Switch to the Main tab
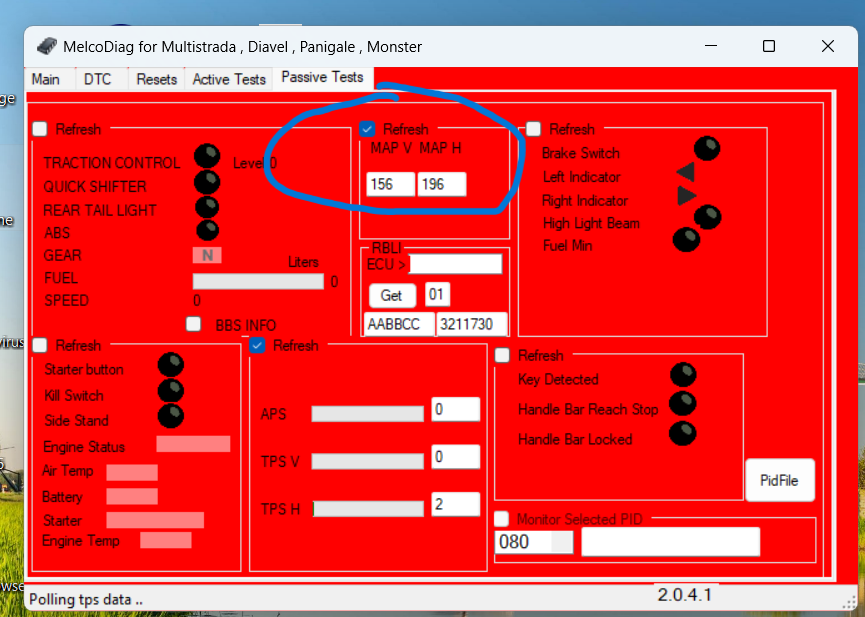The width and height of the screenshot is (865, 617). tap(45, 79)
